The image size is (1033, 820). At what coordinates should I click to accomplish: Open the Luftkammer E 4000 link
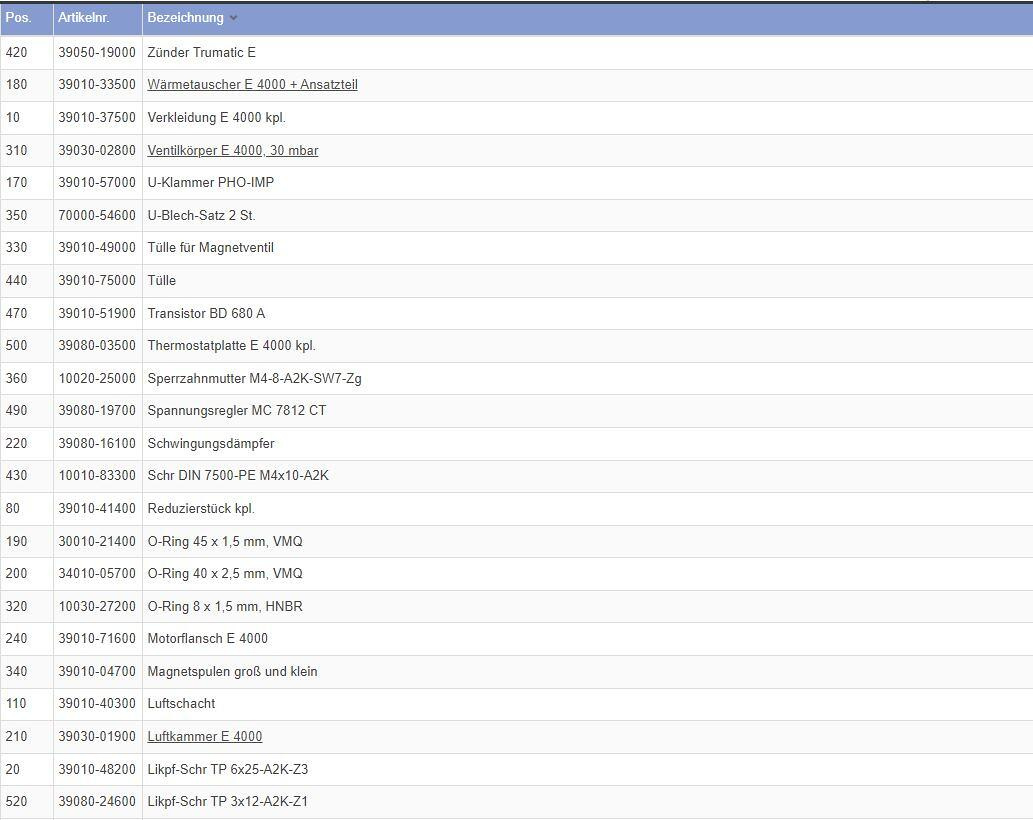tap(204, 737)
